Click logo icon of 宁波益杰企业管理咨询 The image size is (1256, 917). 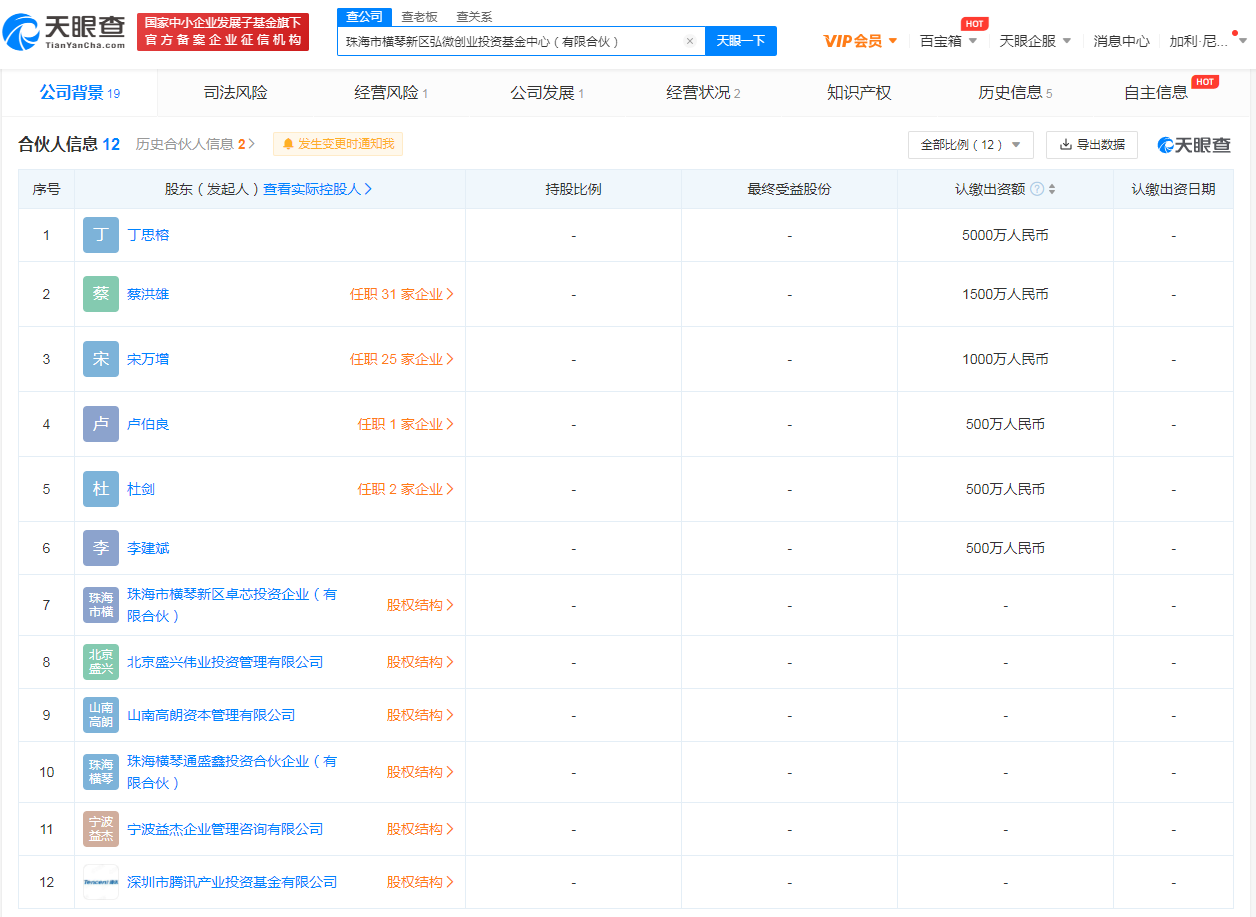[x=101, y=829]
